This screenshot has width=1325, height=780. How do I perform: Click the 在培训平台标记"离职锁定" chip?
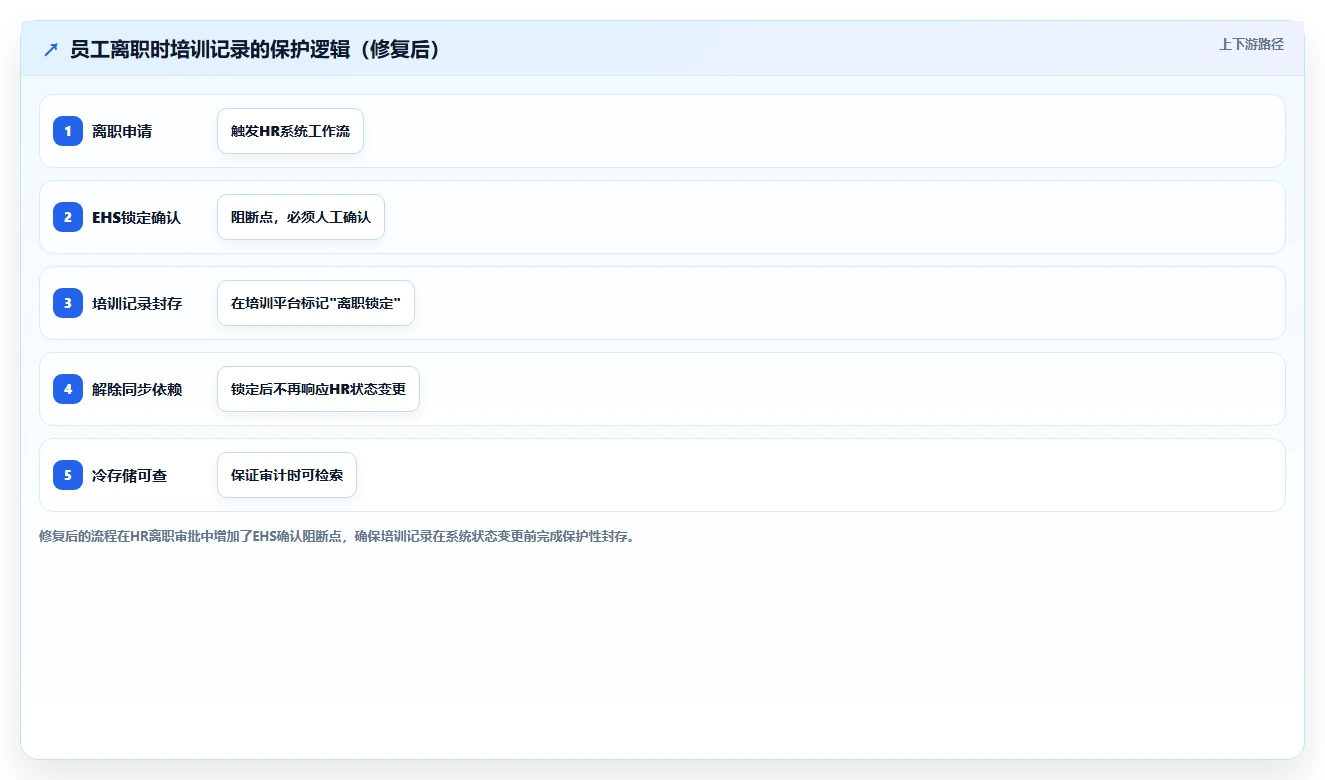[316, 303]
